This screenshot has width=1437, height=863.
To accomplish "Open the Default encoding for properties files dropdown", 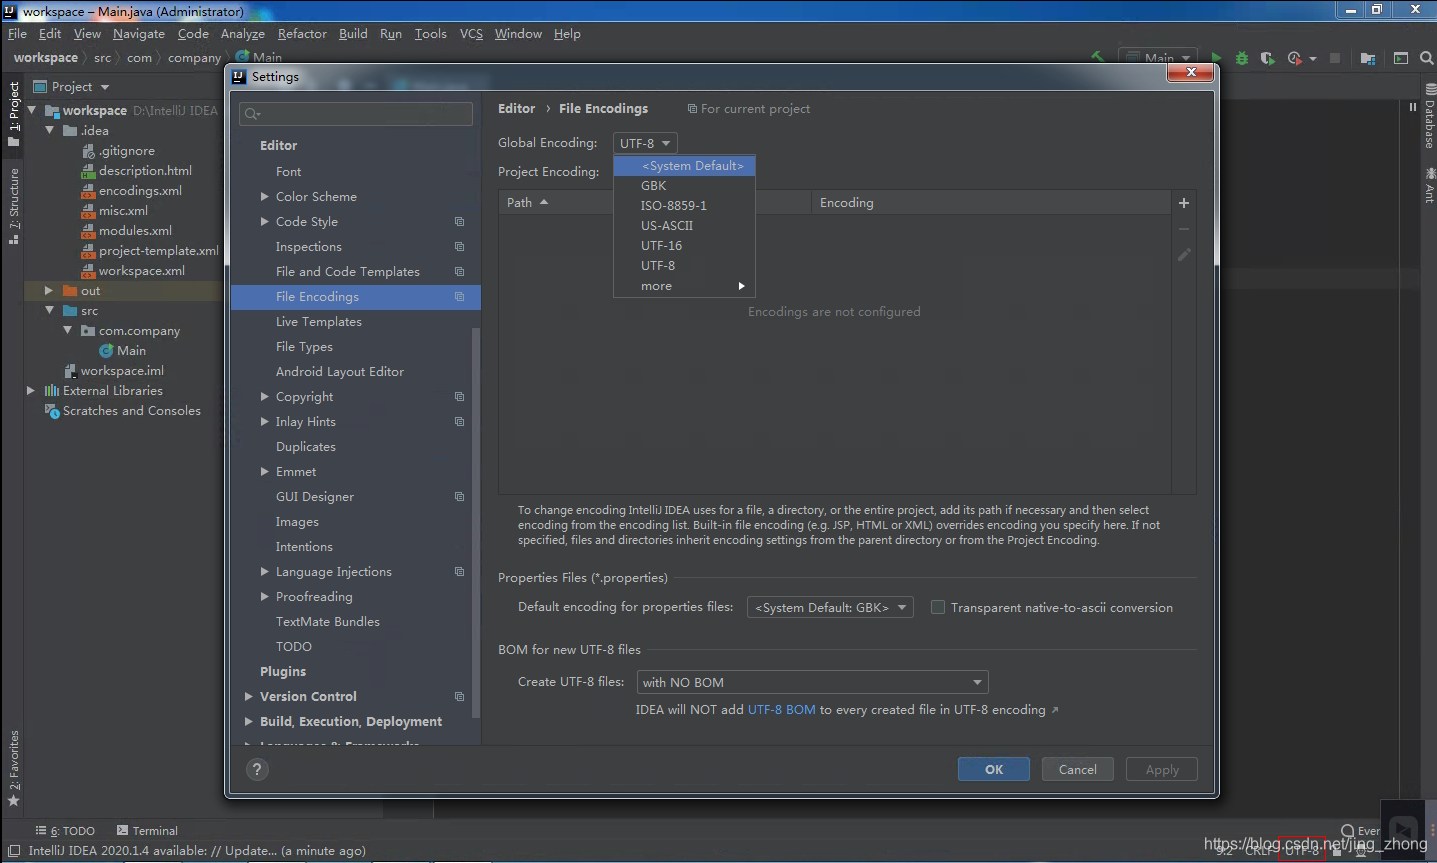I will click(x=830, y=607).
